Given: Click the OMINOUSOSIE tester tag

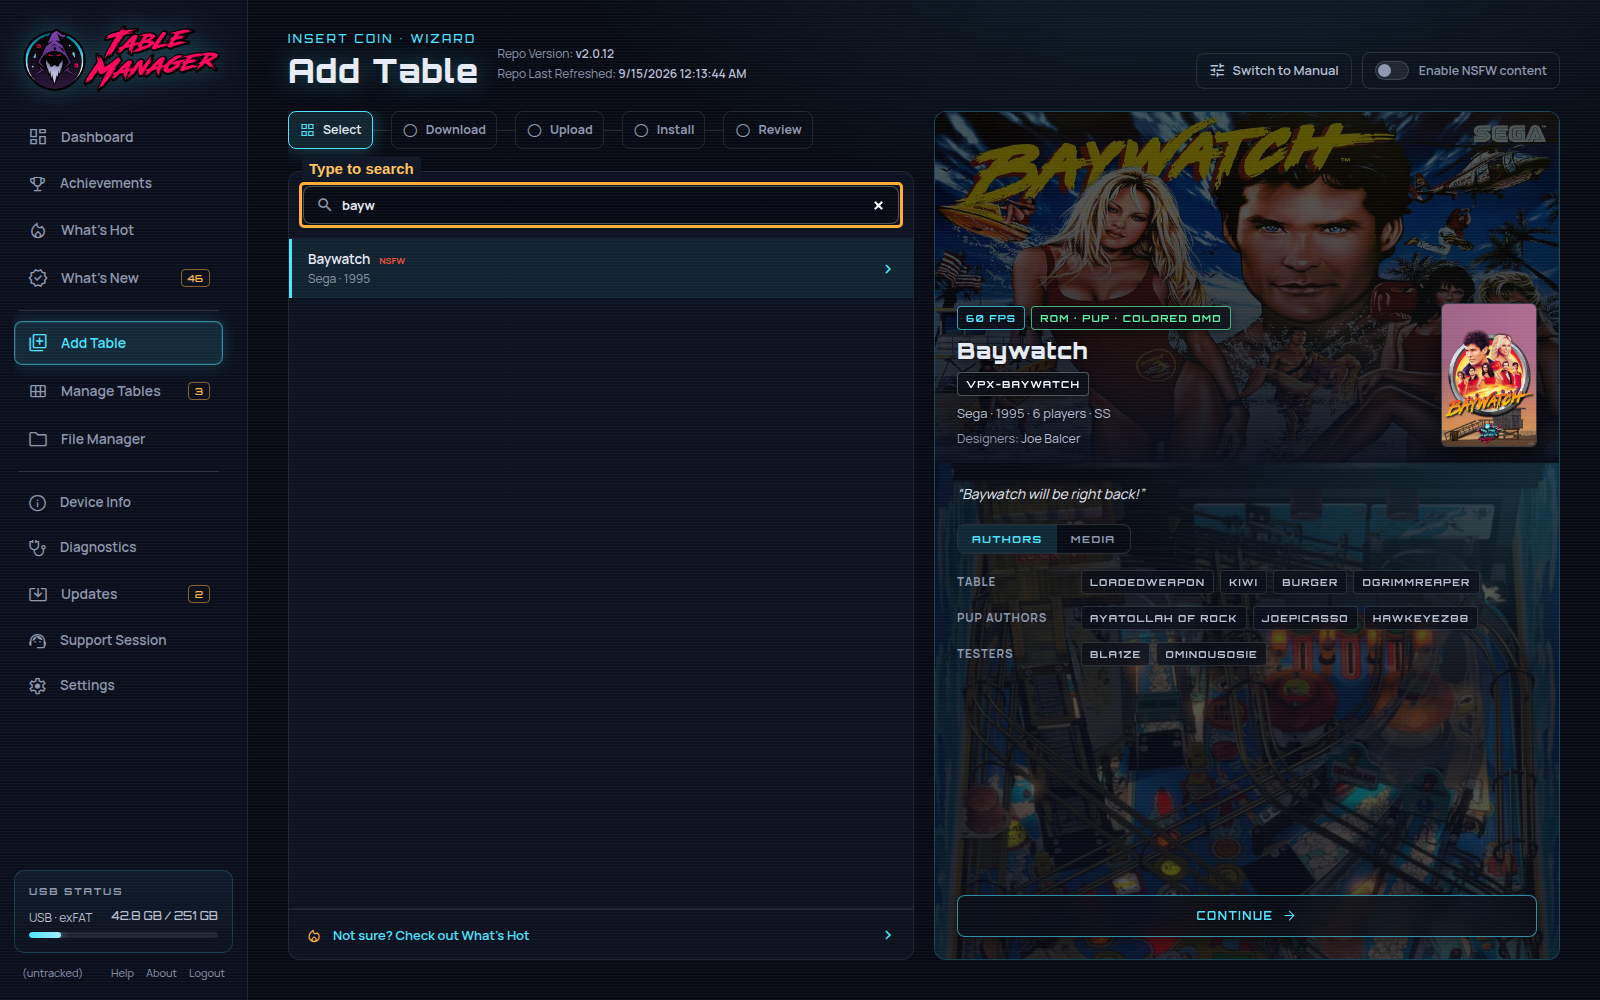Looking at the screenshot, I should point(1211,654).
